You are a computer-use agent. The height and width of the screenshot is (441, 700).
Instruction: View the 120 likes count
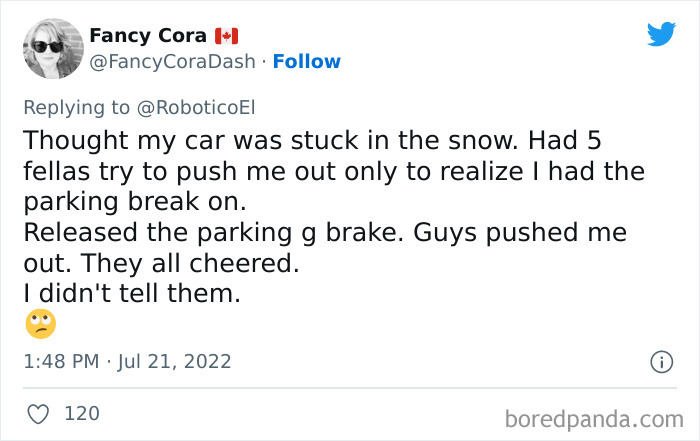80,412
